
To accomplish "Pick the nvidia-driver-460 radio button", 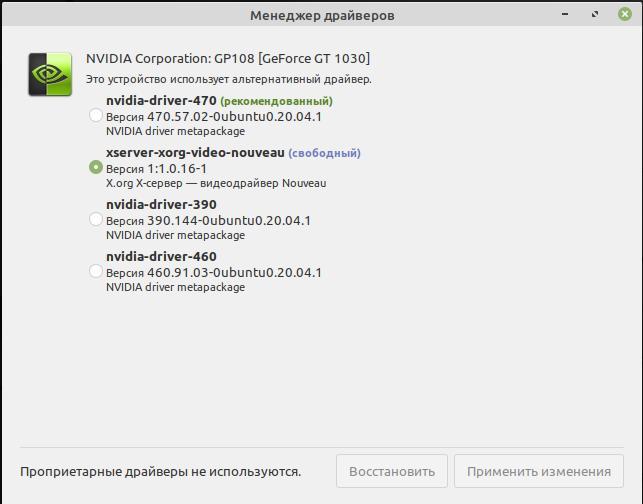I will [96, 271].
